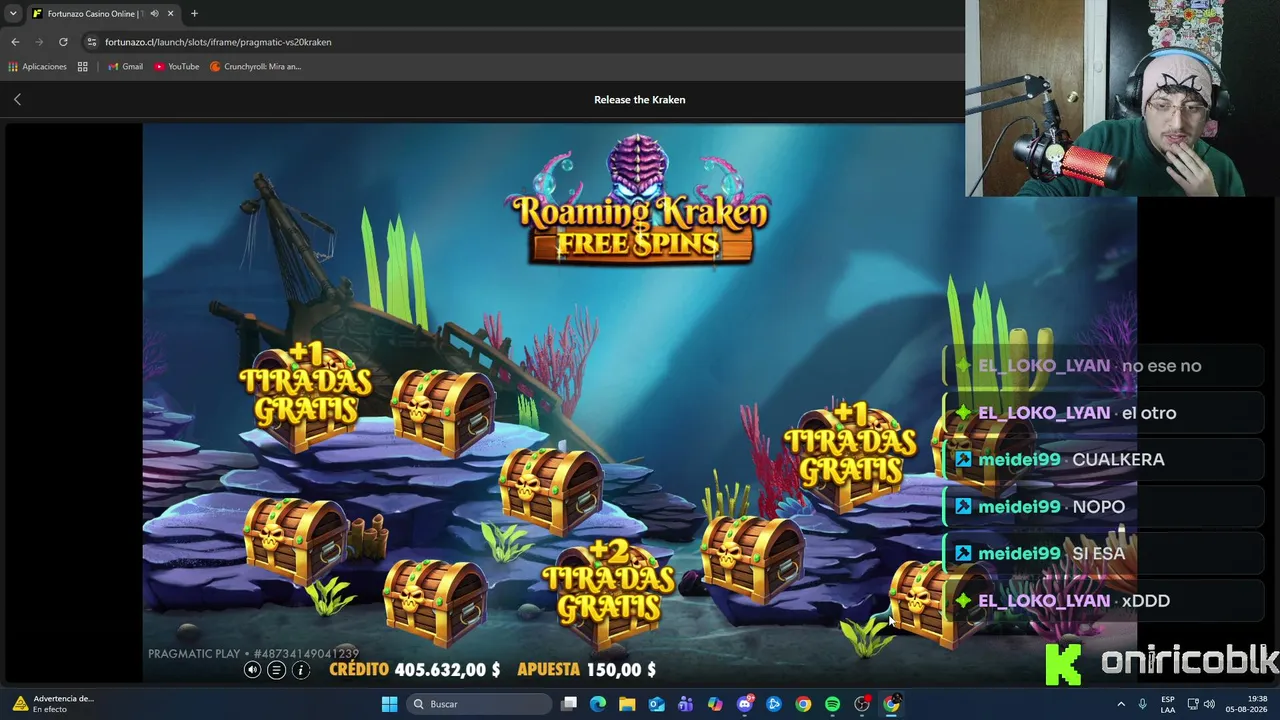Open the tab groups grid icon in bookmarks bar
This screenshot has width=1280, height=720.
(83, 67)
